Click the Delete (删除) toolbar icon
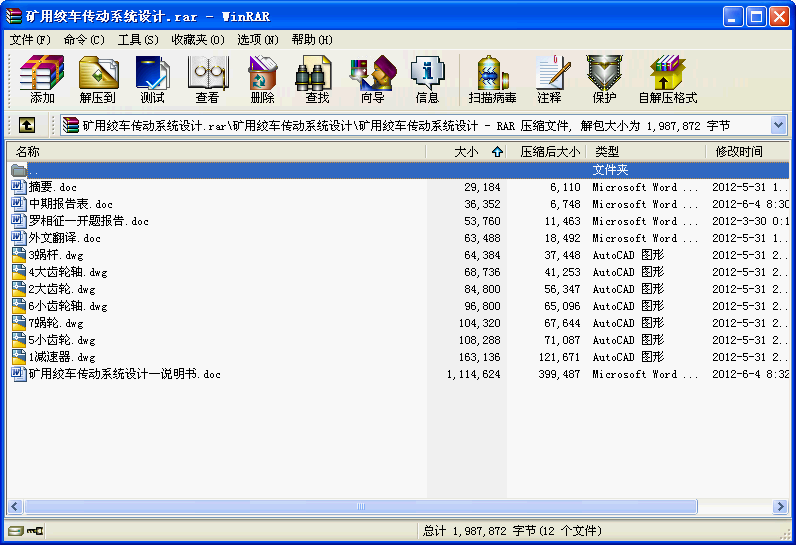796x545 pixels. tap(262, 80)
